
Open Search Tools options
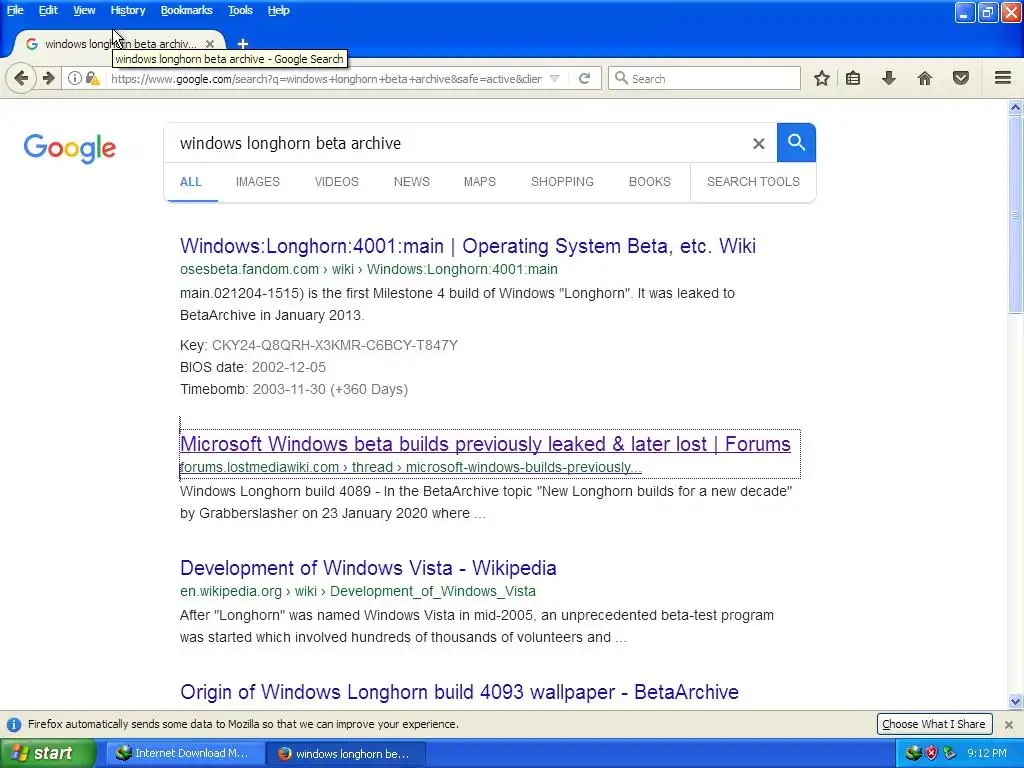pos(753,182)
